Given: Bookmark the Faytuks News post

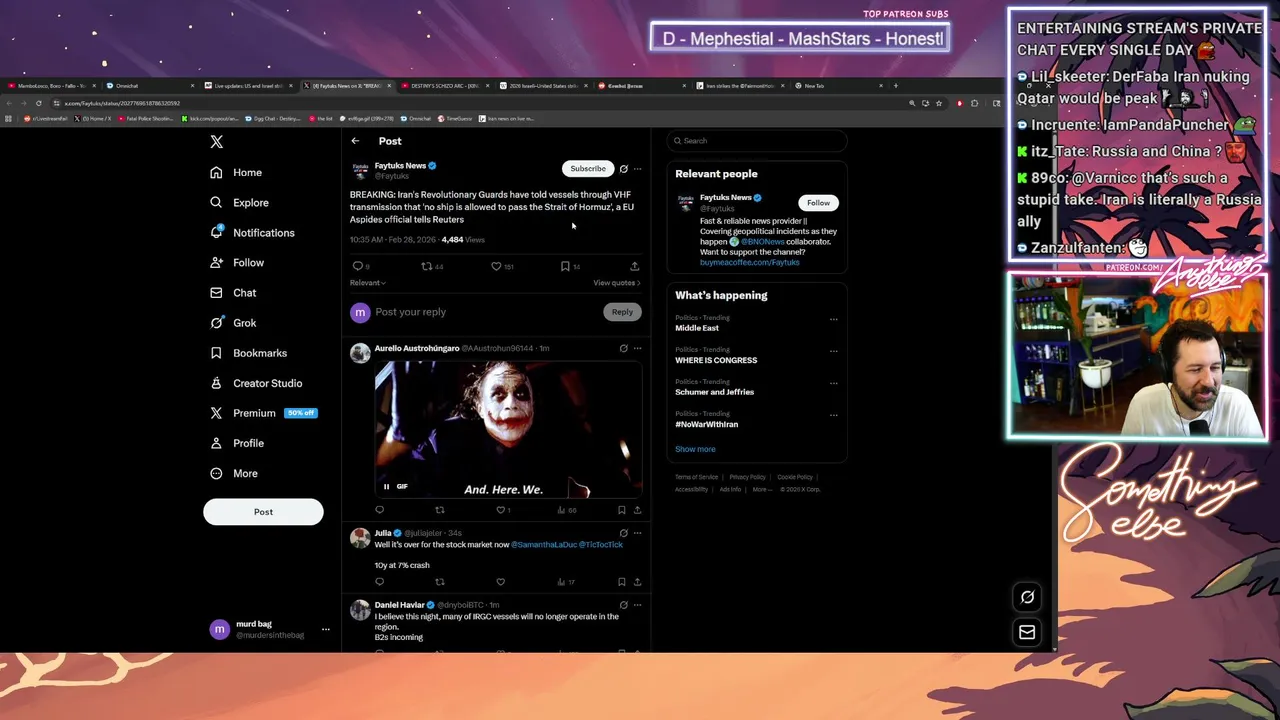Looking at the screenshot, I should coord(565,266).
